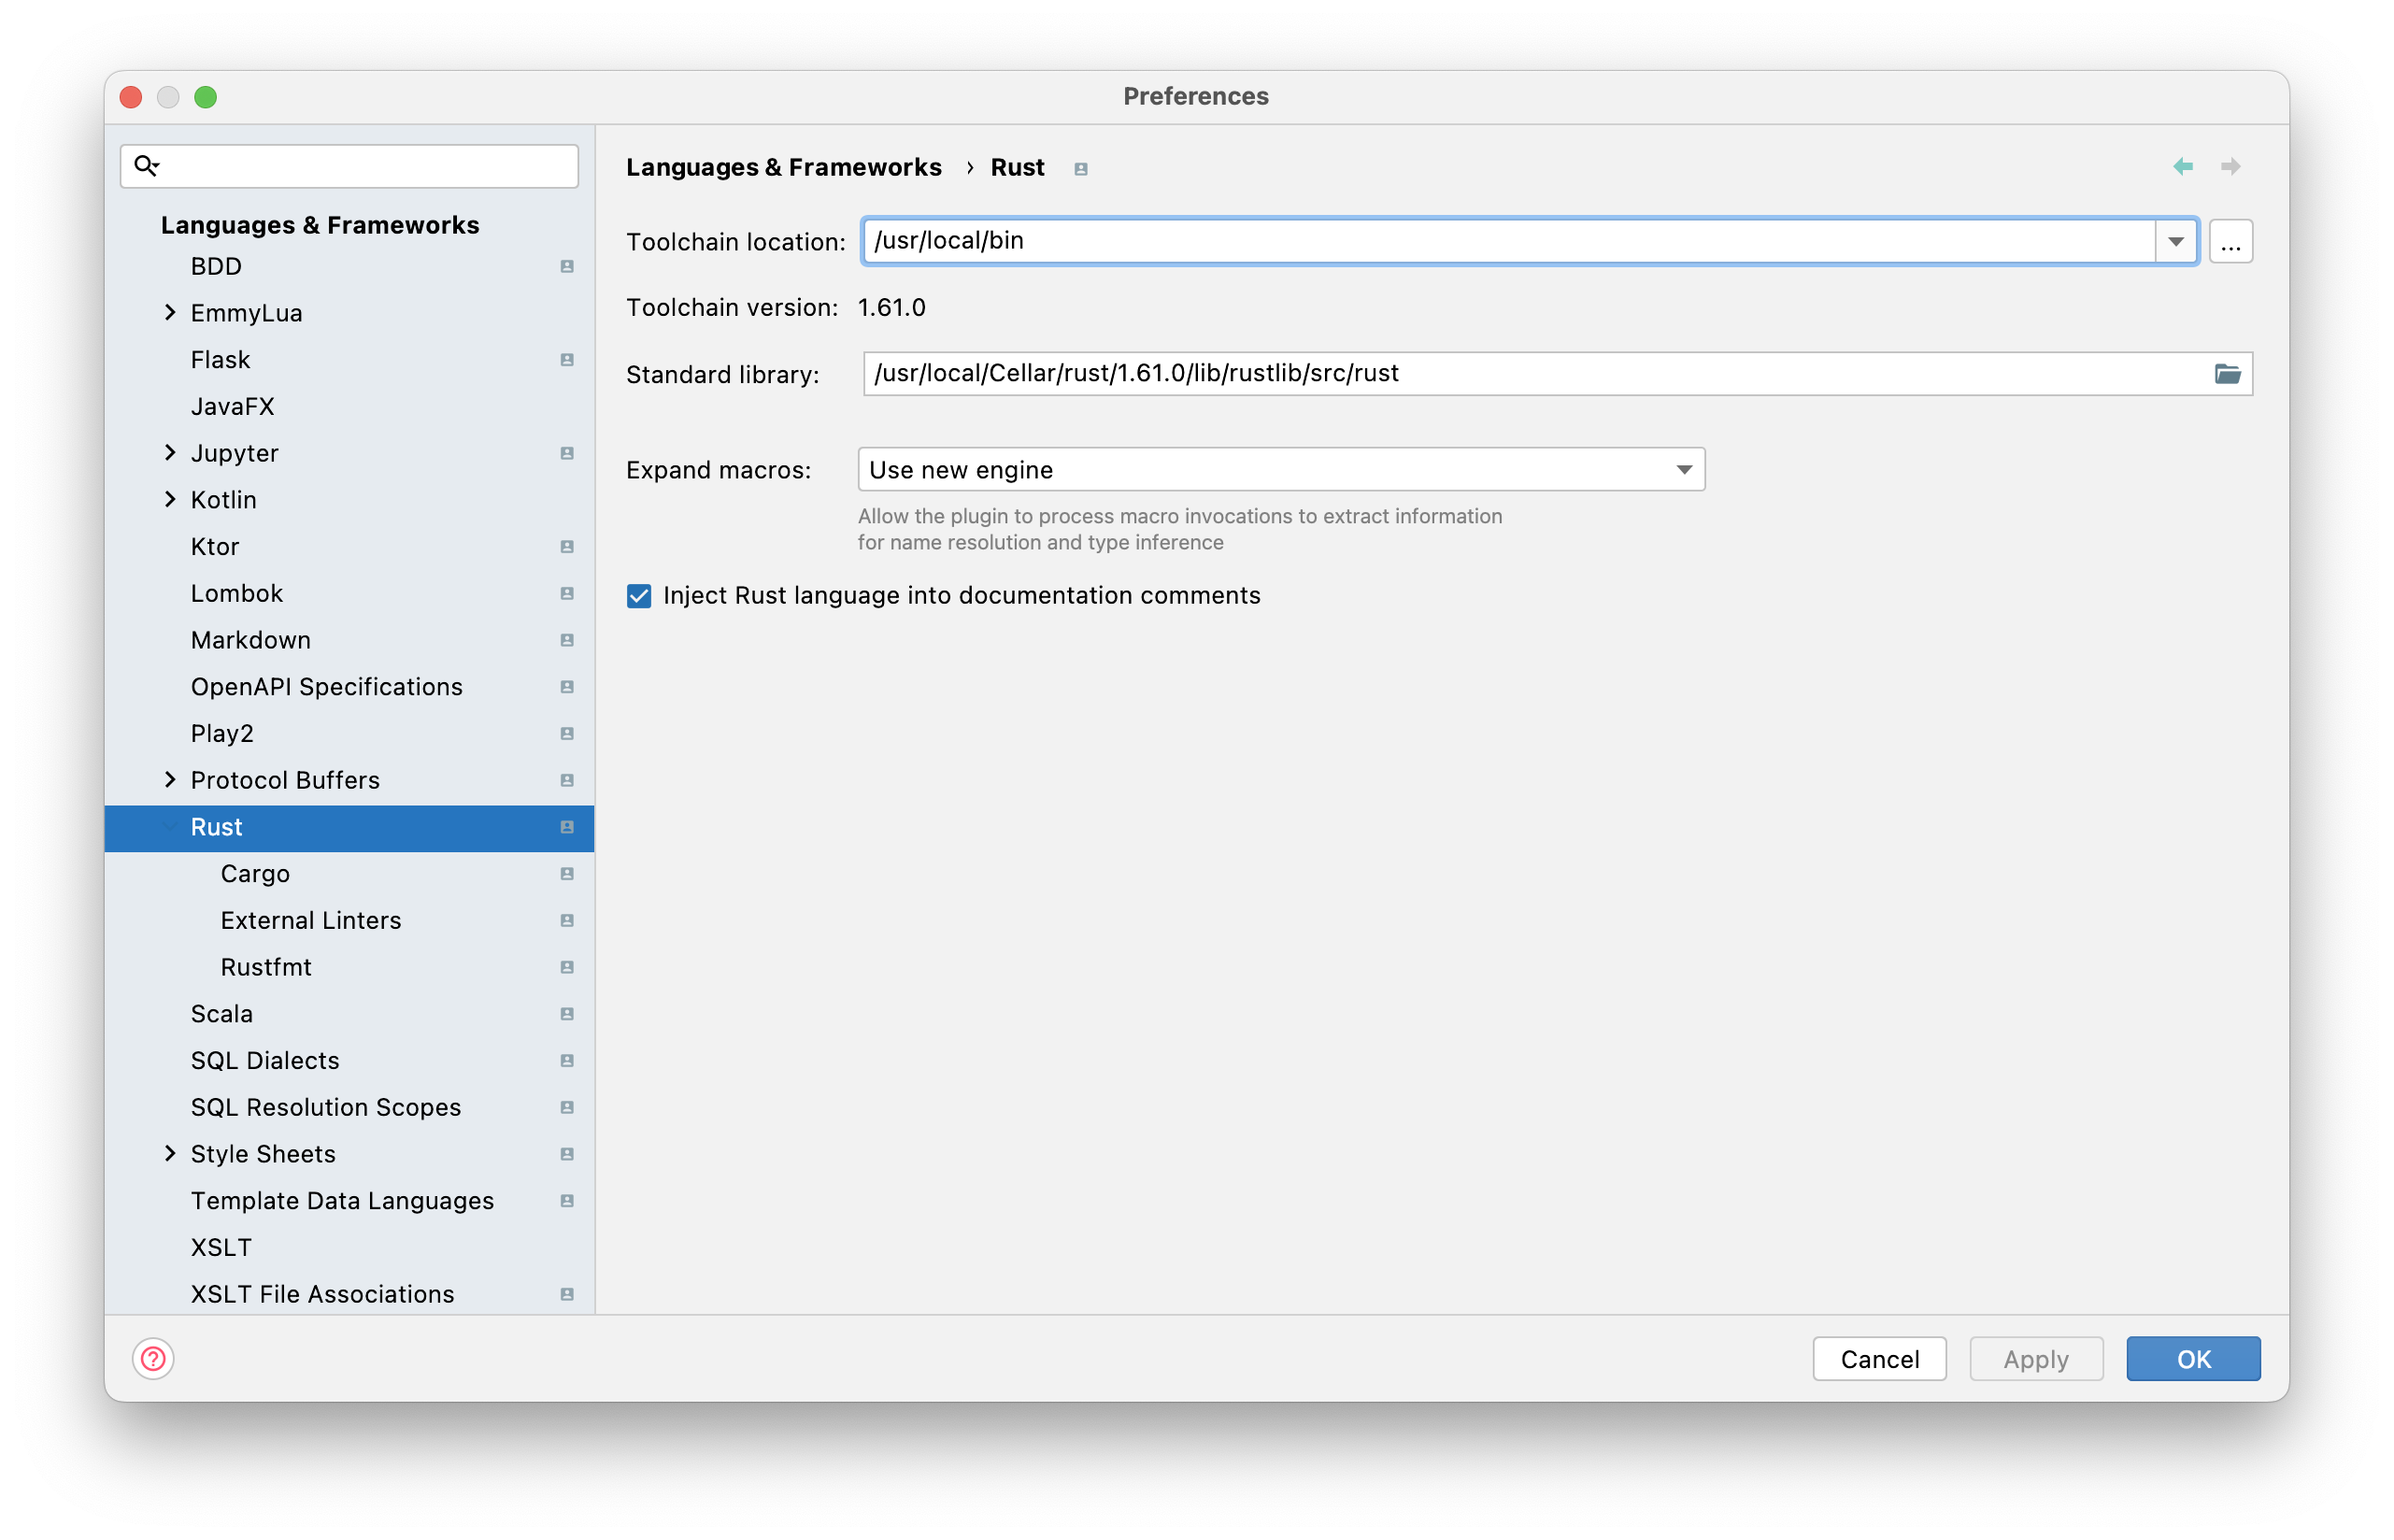The image size is (2394, 1540).
Task: Click project settings icon next to Markdown
Action: (567, 640)
